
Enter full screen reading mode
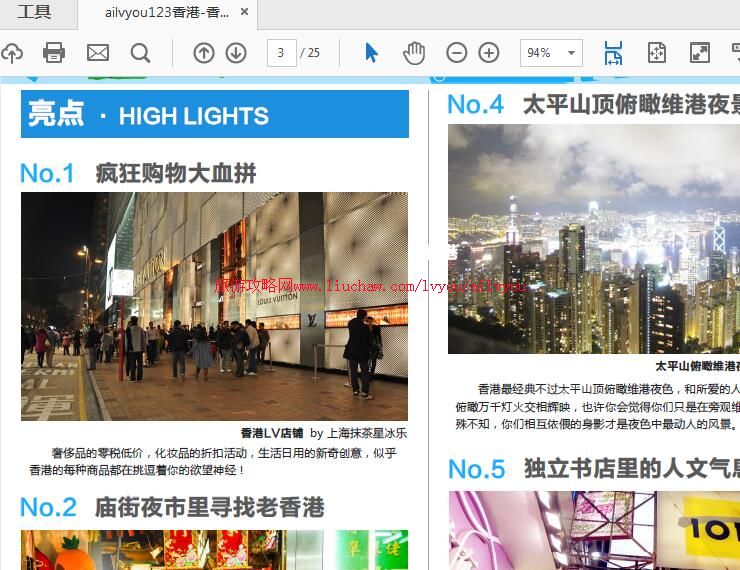(x=700, y=53)
